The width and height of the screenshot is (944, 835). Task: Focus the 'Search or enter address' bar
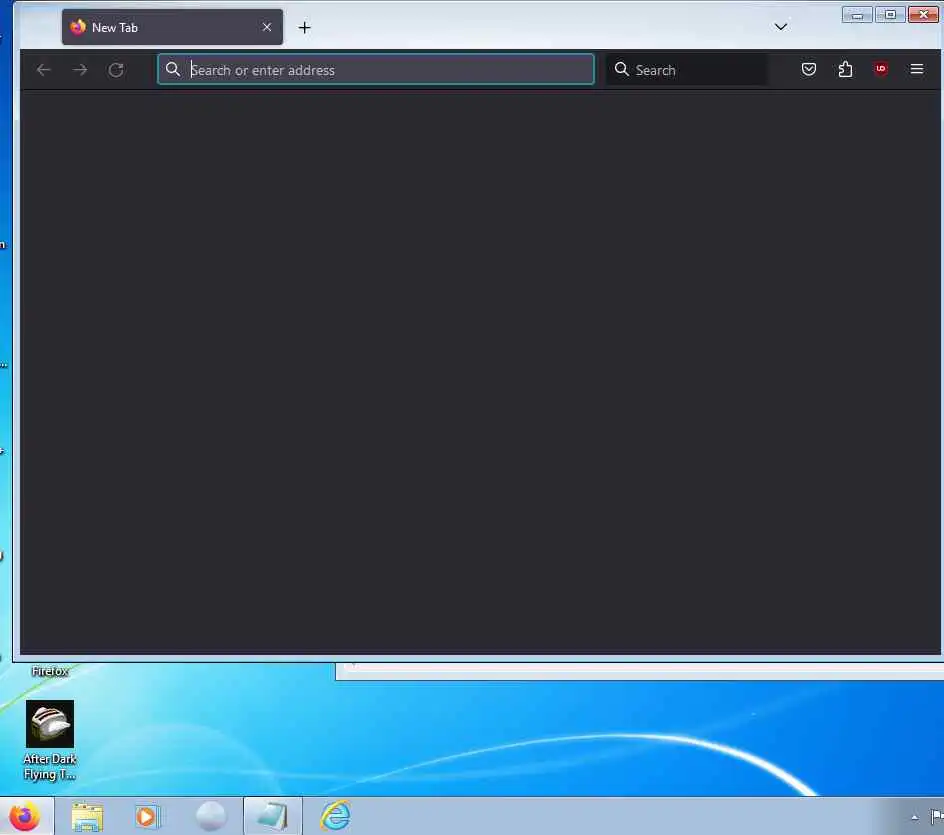[376, 69]
